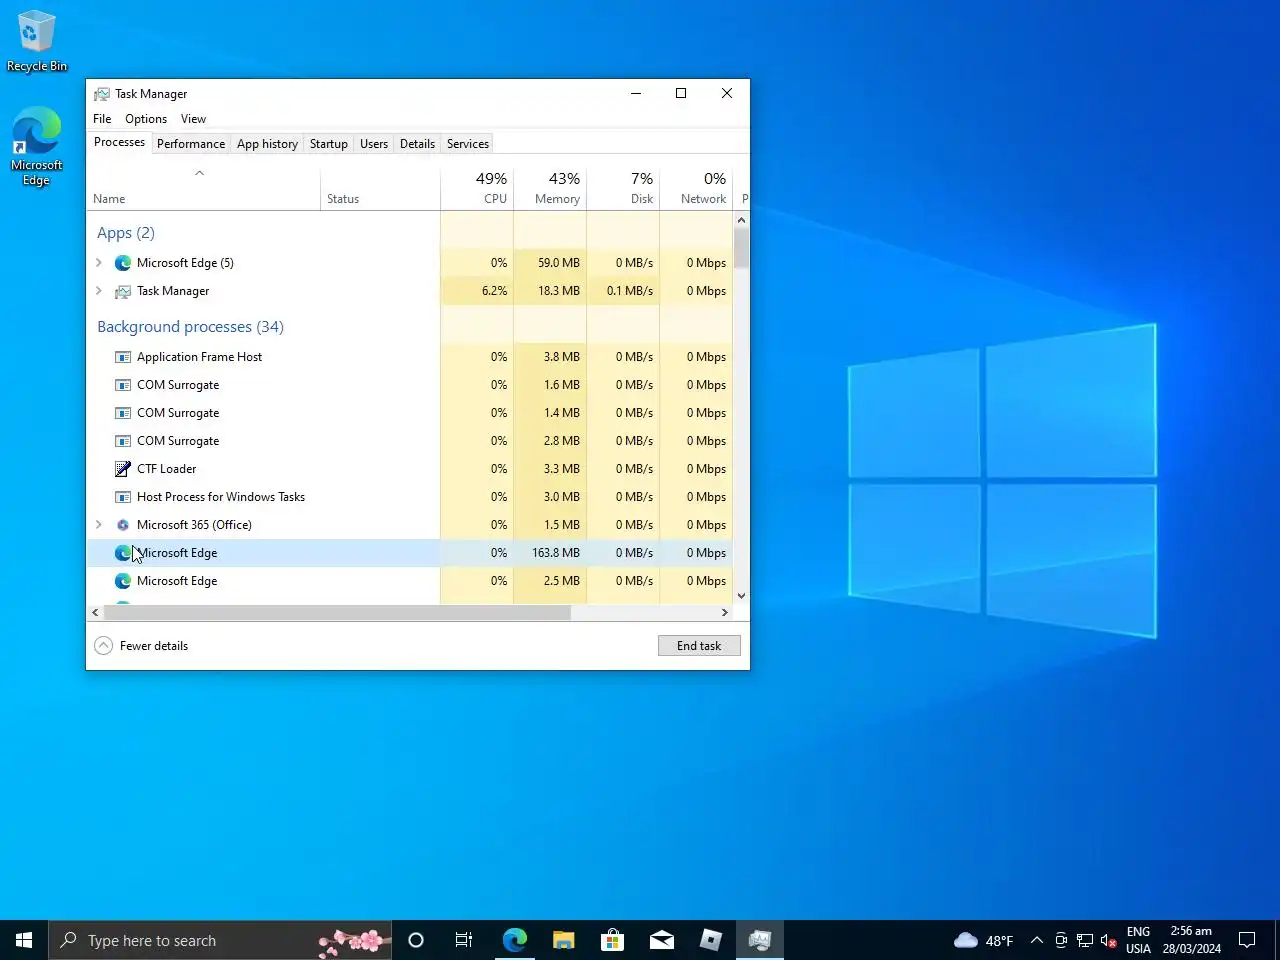
Task: Open the View menu
Action: (x=193, y=119)
